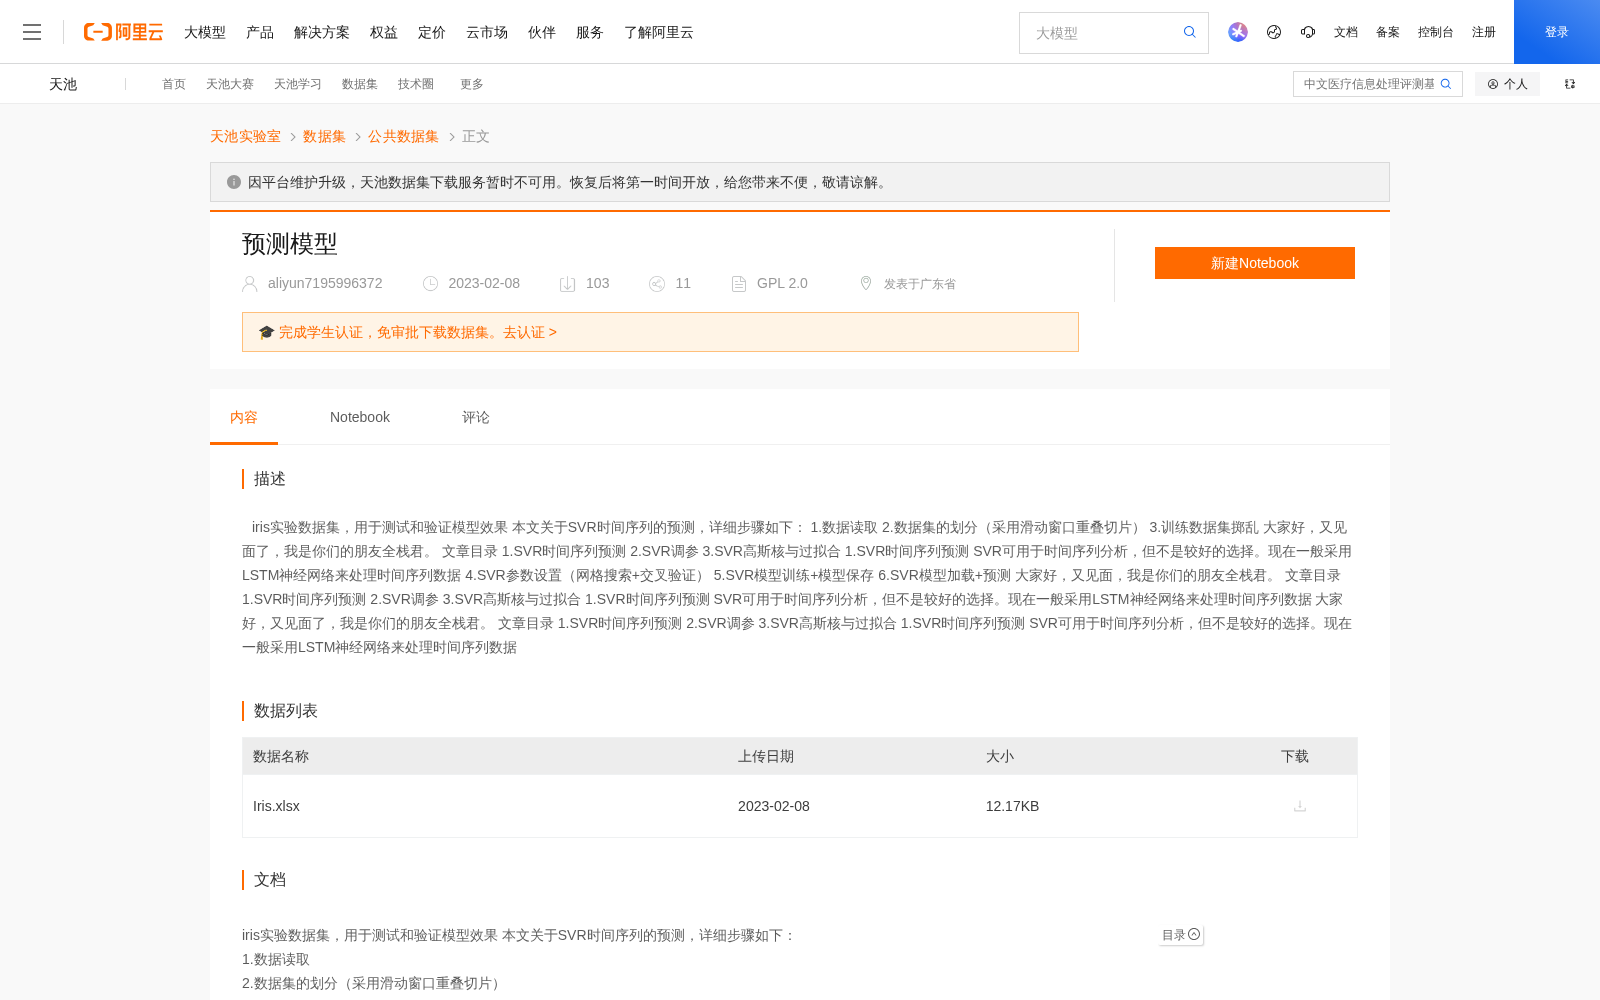
Task: Go to 数据集 breadcrumb
Action: click(x=324, y=136)
